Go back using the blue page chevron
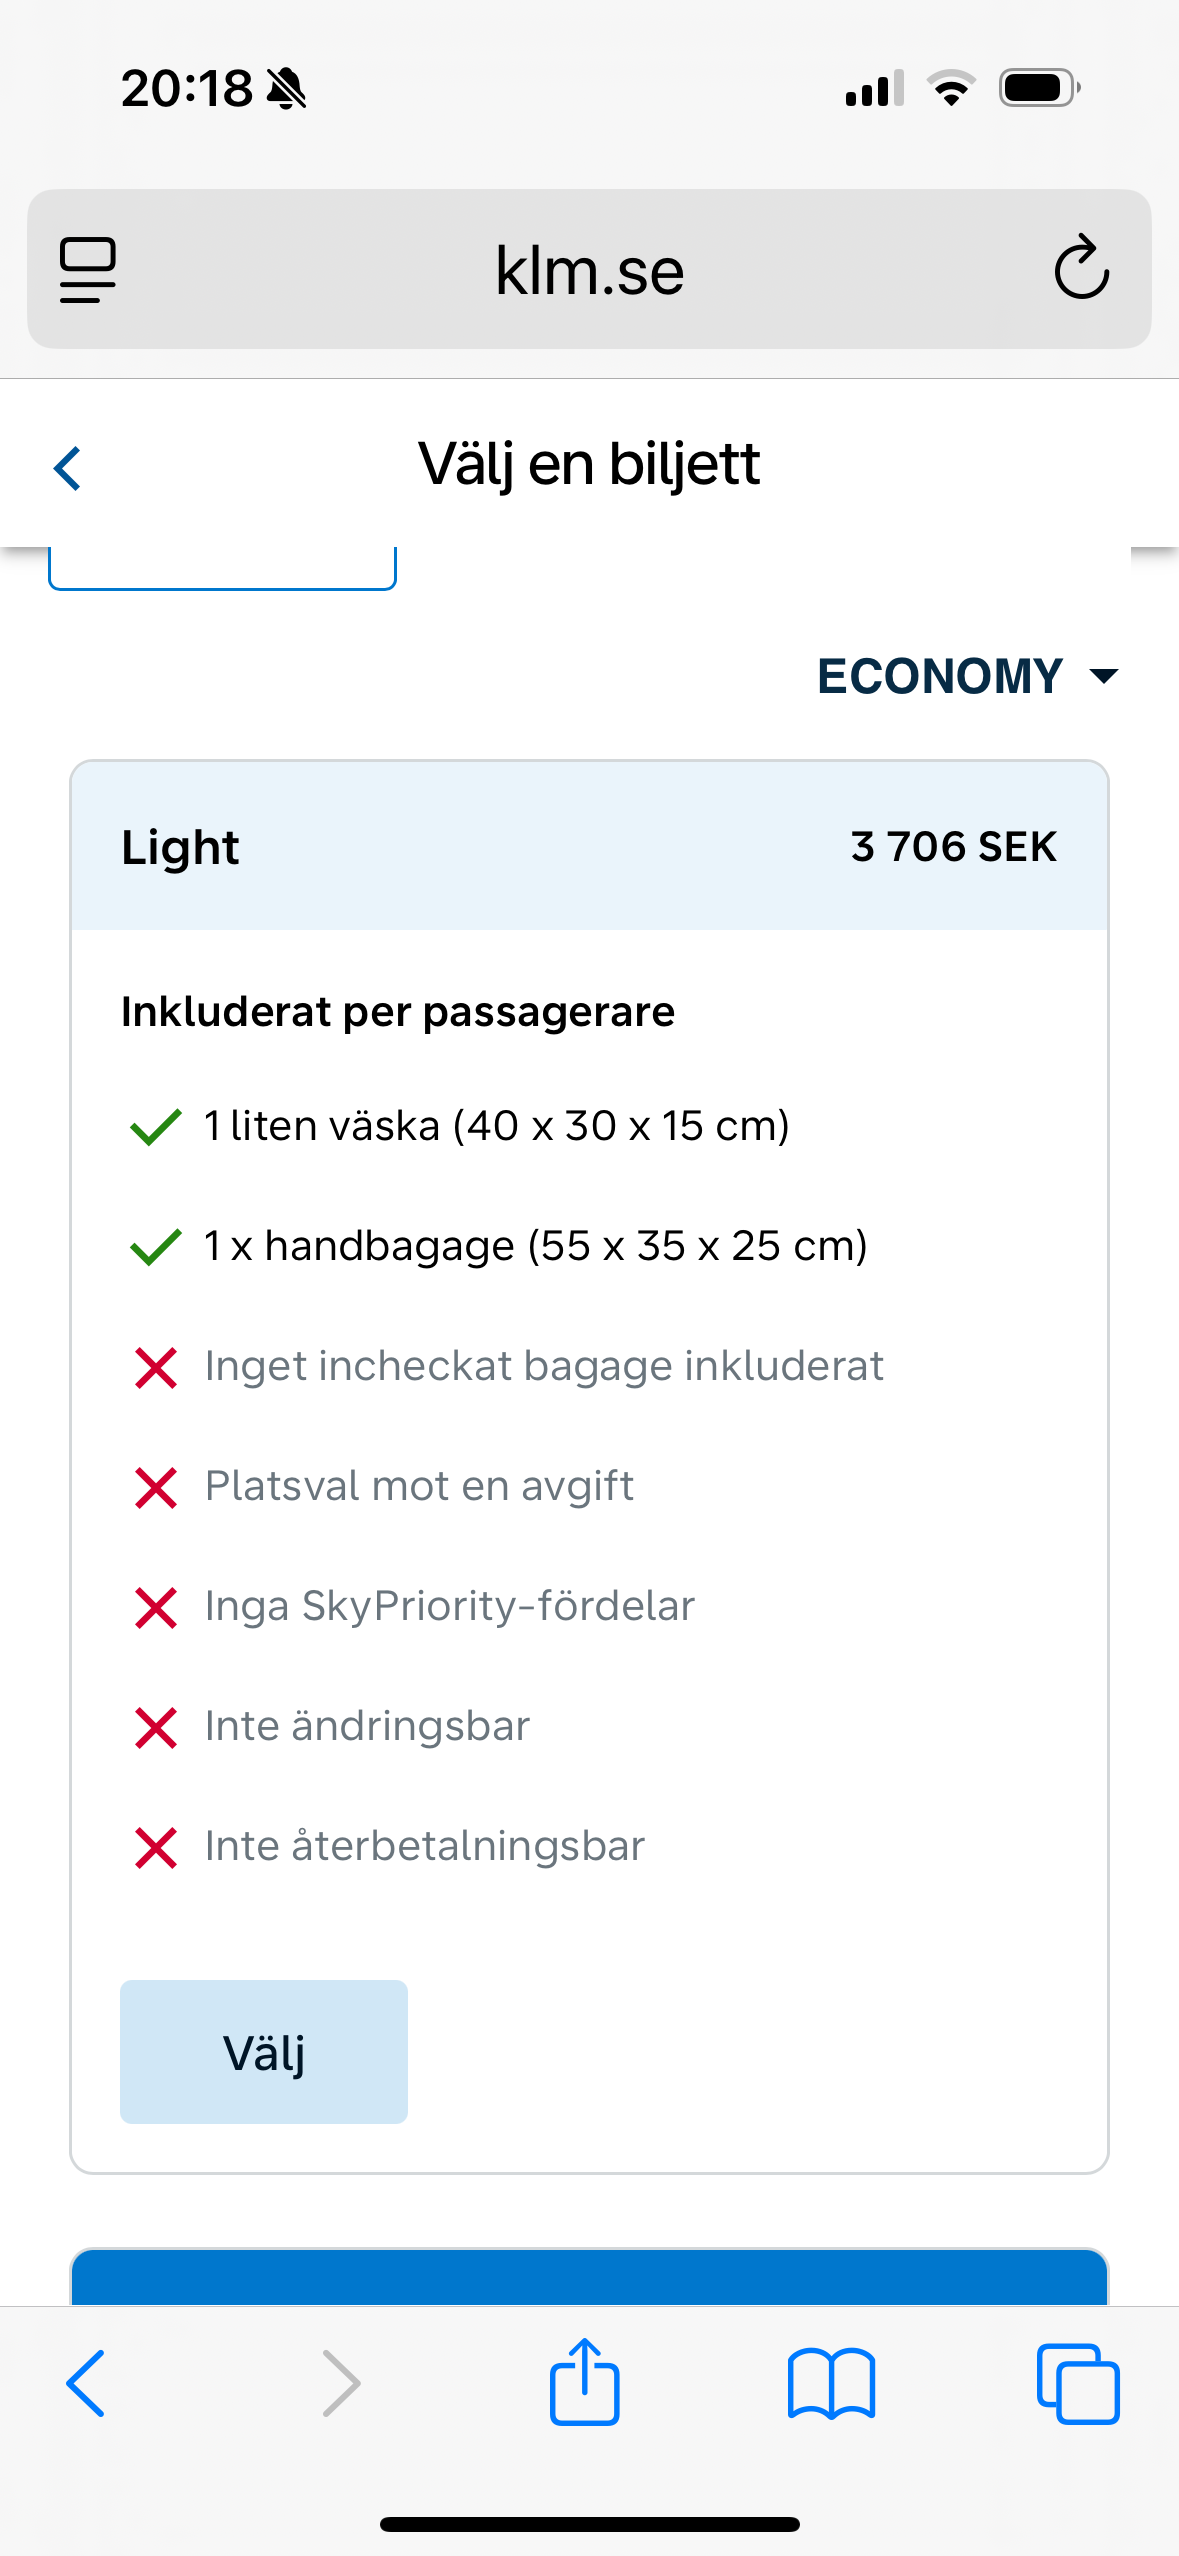This screenshot has width=1179, height=2556. (x=67, y=467)
